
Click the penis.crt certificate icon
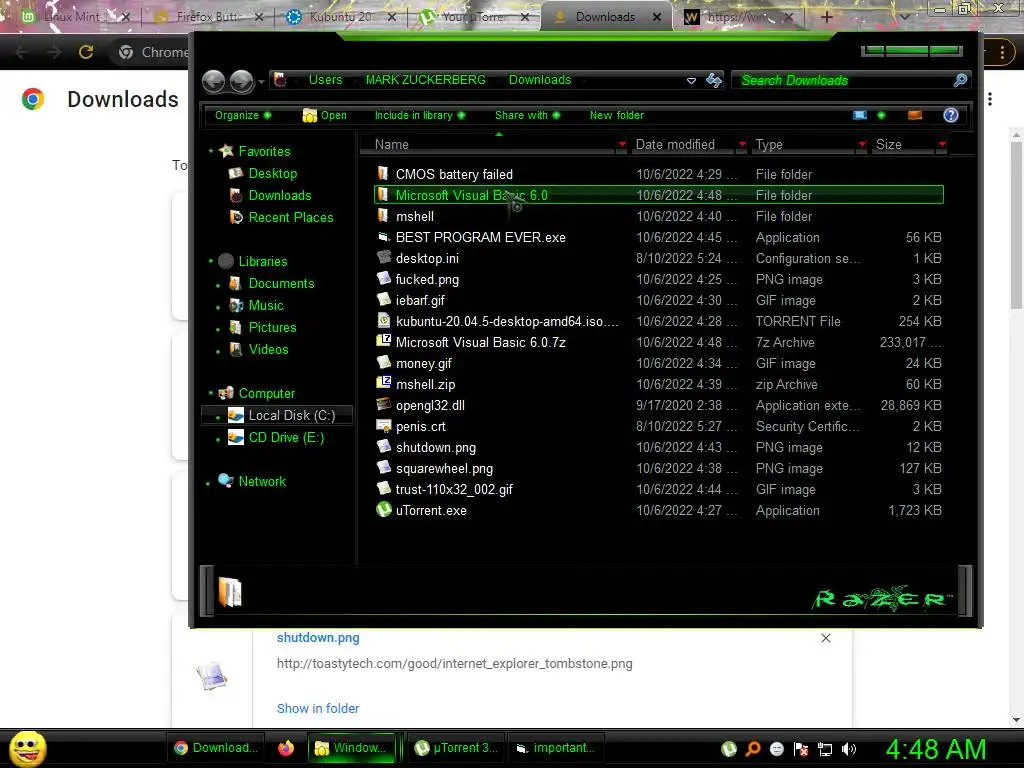coord(383,426)
